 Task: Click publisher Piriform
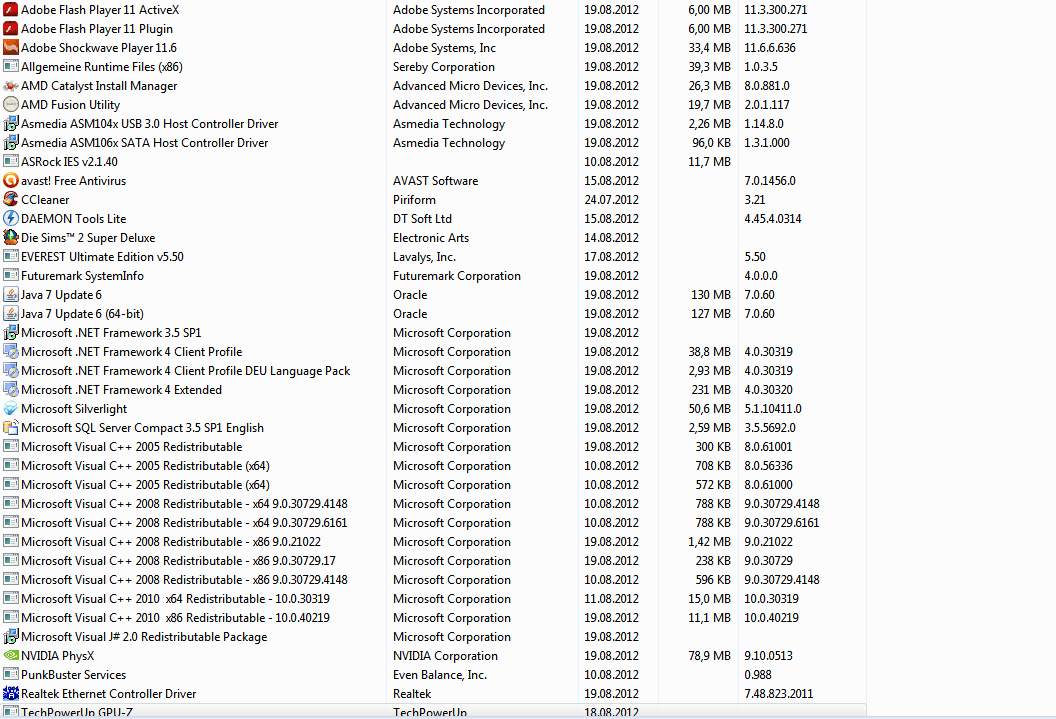[x=414, y=199]
